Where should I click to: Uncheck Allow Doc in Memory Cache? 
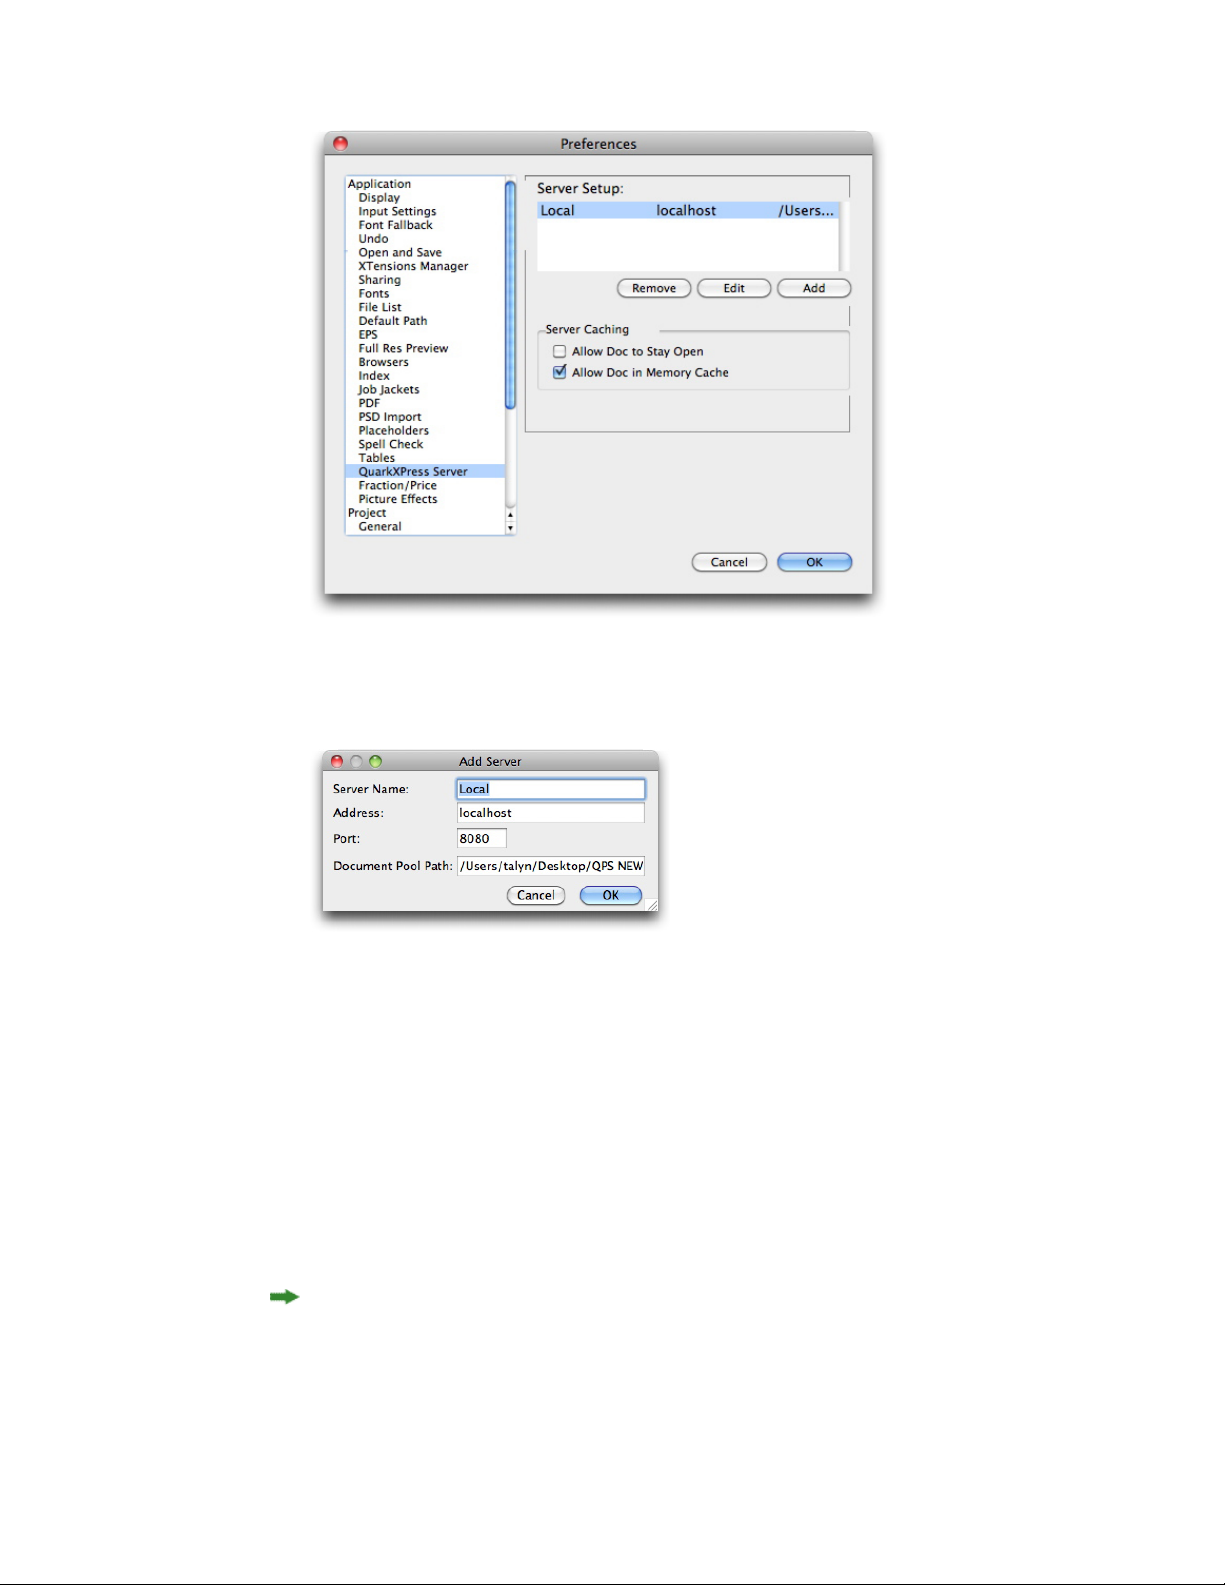tap(560, 372)
